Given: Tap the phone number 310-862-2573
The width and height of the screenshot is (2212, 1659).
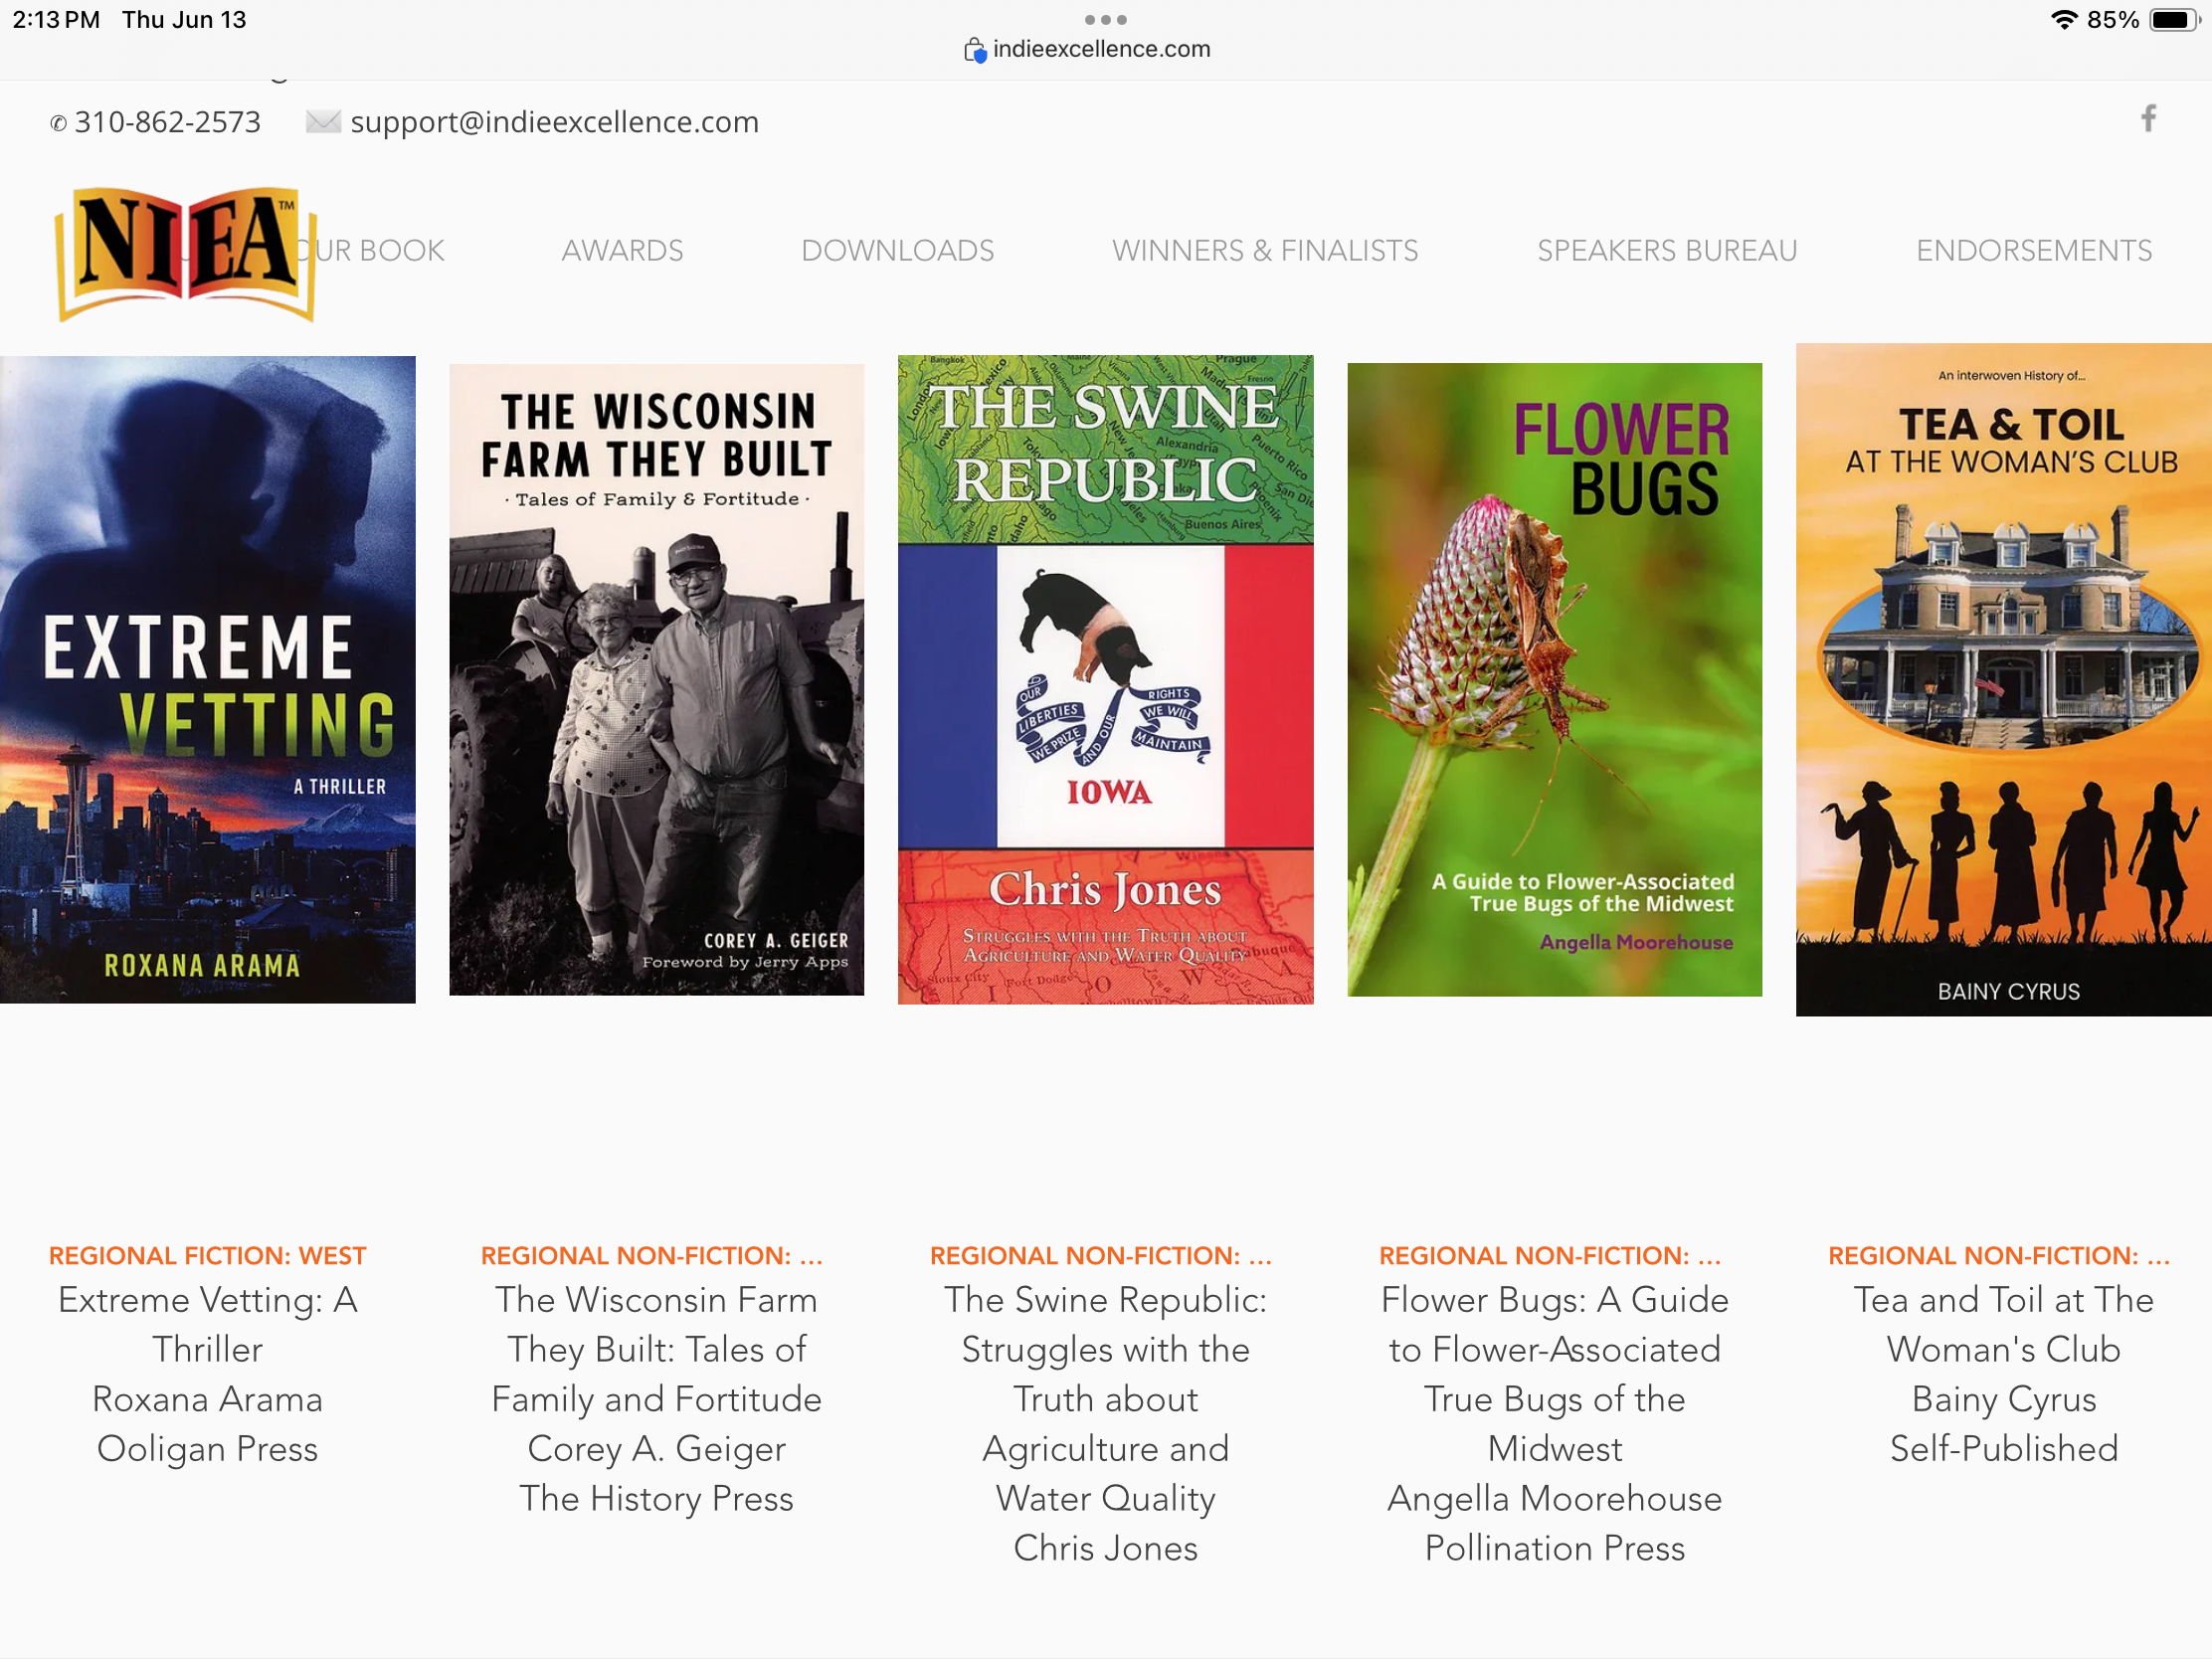Looking at the screenshot, I should (x=166, y=122).
